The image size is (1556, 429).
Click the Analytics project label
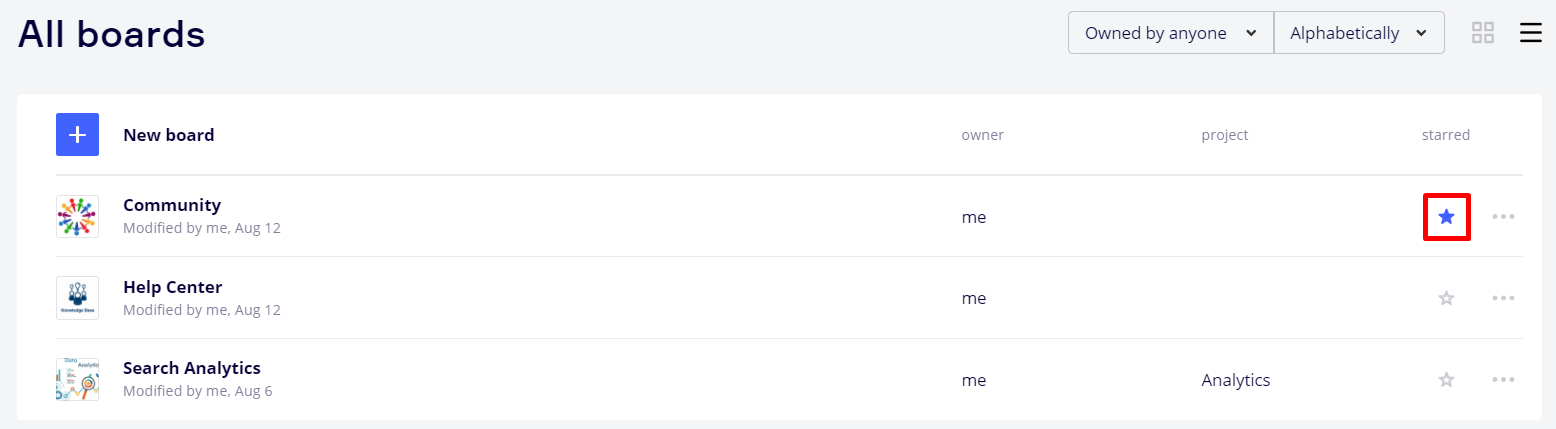coord(1236,380)
